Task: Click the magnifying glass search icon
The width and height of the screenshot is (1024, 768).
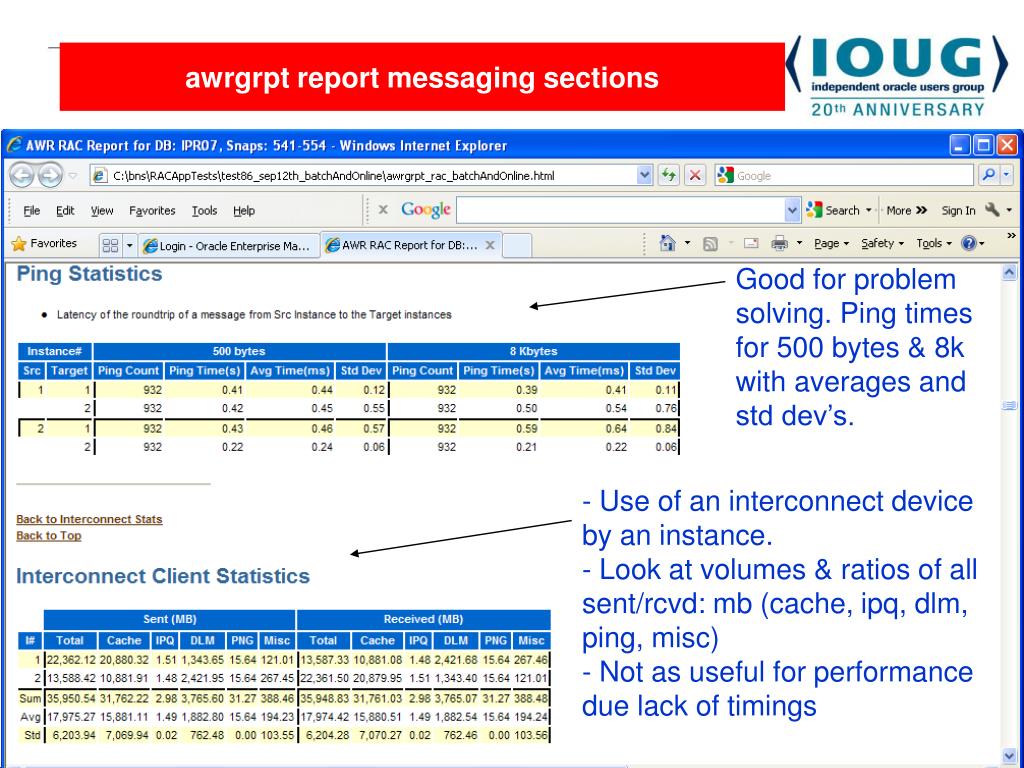Action: pos(989,175)
